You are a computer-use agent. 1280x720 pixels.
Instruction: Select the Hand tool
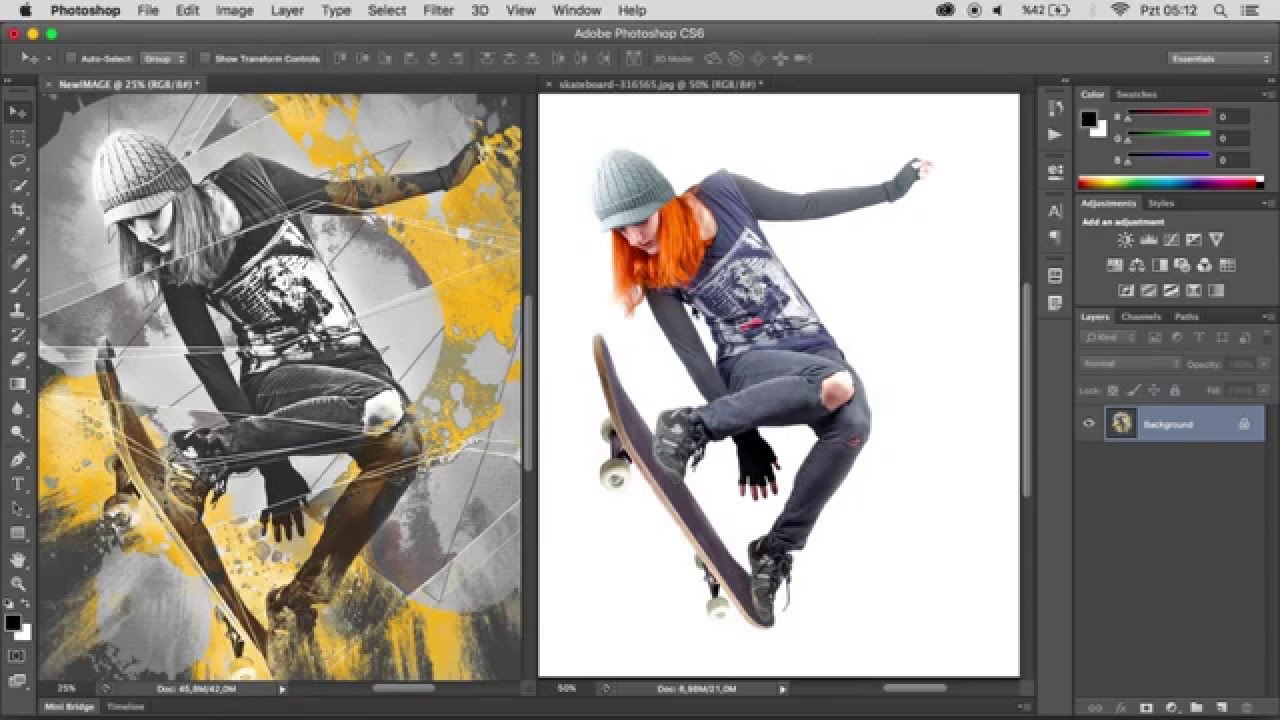pos(18,559)
